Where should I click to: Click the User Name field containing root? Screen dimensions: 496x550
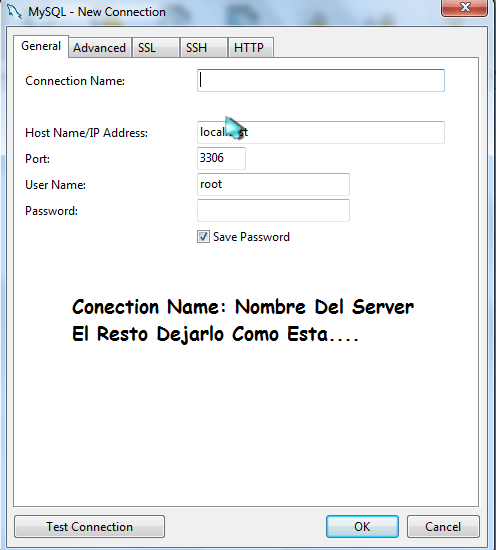click(273, 184)
